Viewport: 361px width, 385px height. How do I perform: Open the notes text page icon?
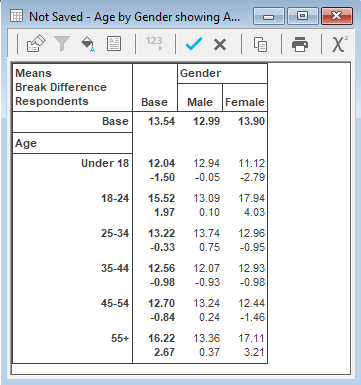[x=114, y=44]
